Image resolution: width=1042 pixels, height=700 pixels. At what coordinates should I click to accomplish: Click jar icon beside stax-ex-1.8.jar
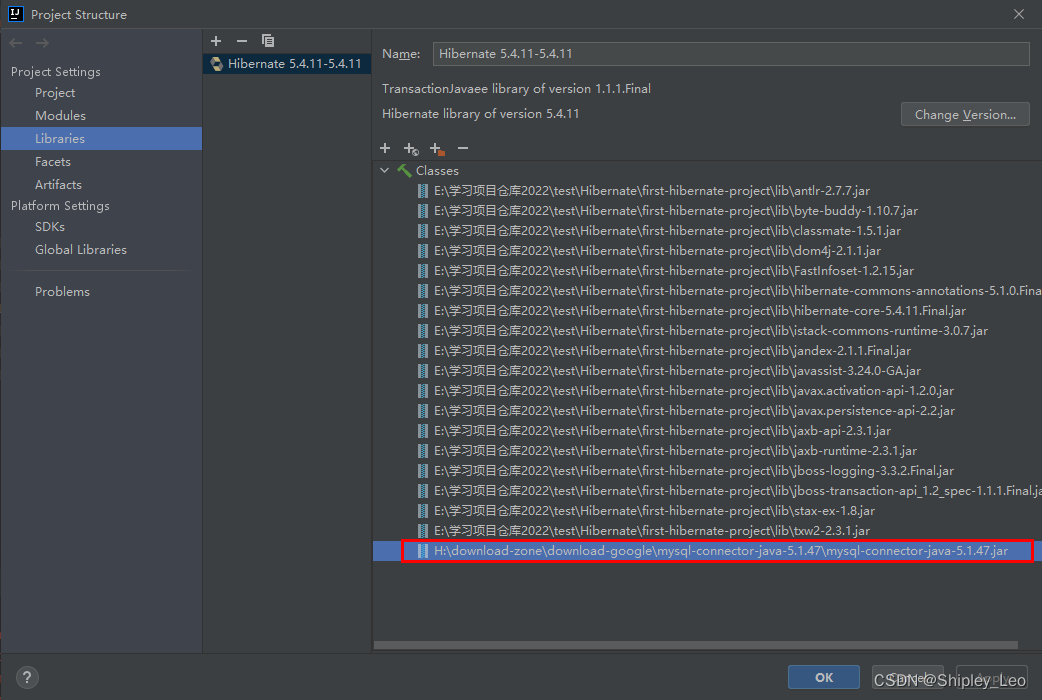coord(423,511)
